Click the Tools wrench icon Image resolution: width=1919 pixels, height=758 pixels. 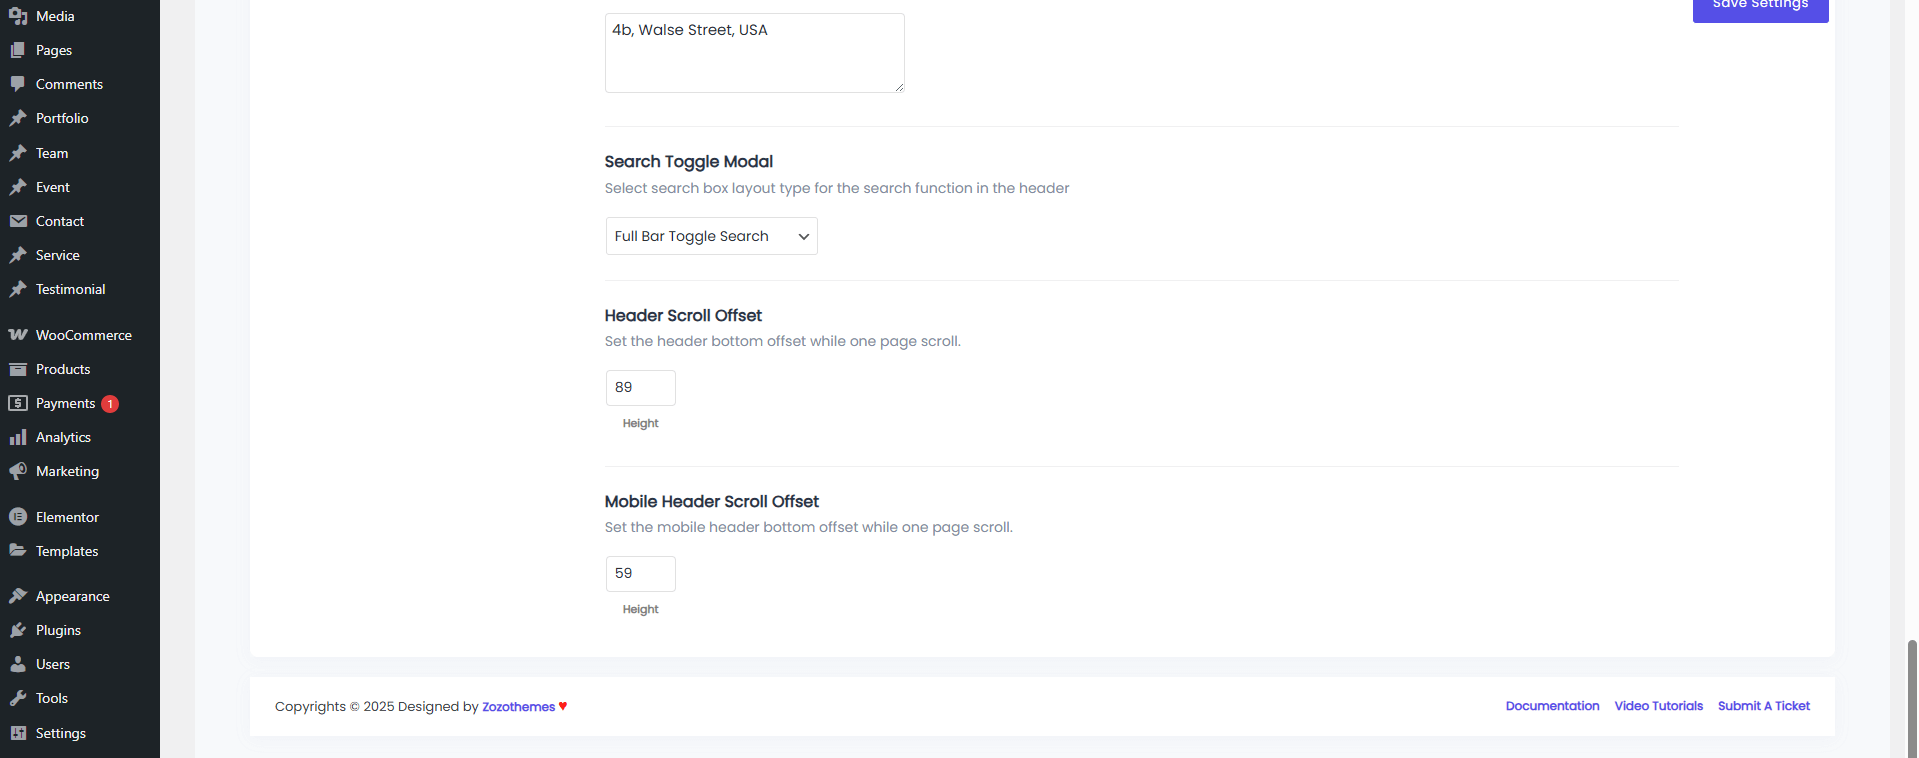coord(18,698)
